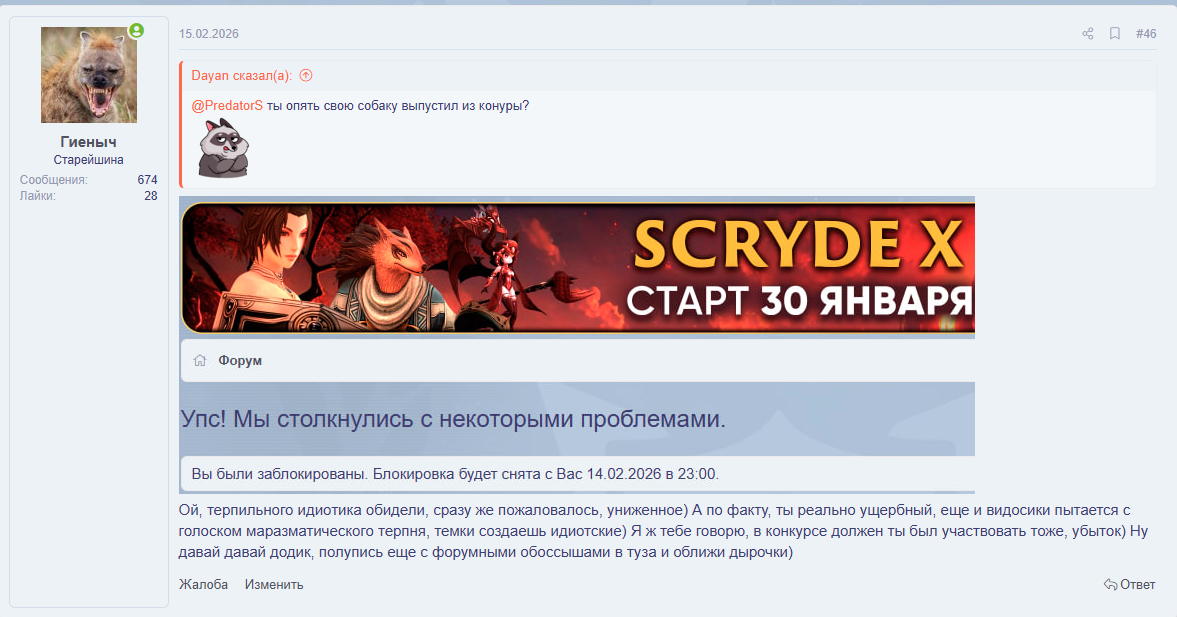Click the Жалоба report link
Viewport: 1177px width, 617px height.
click(203, 585)
